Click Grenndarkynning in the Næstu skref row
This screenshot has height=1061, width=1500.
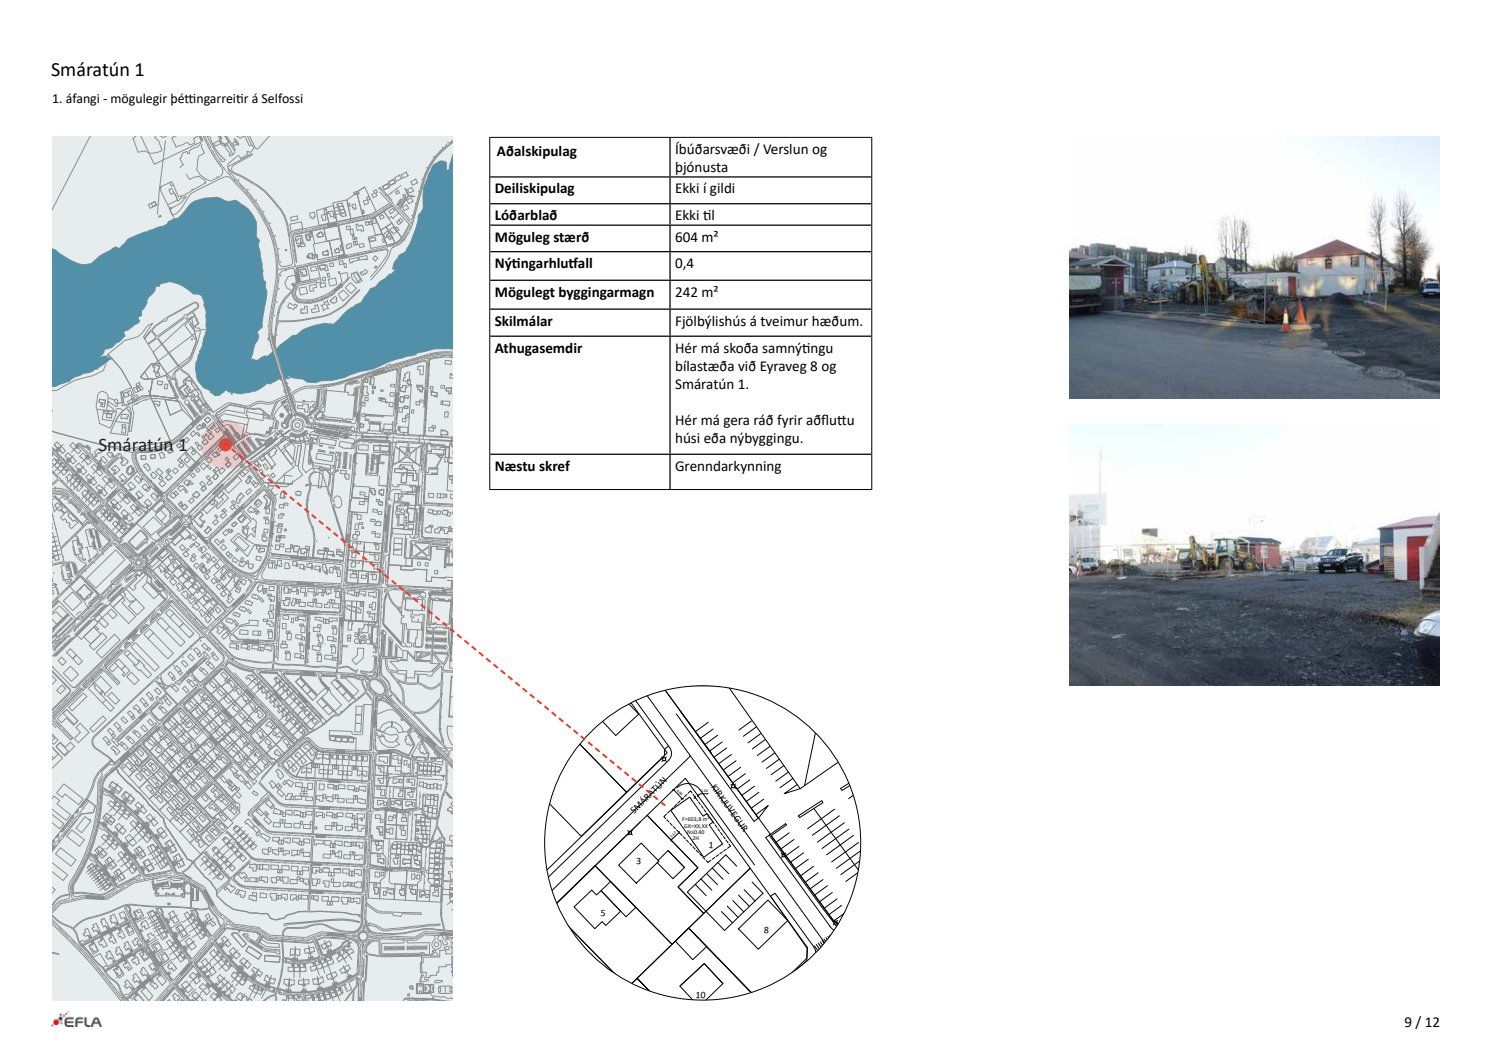point(727,467)
